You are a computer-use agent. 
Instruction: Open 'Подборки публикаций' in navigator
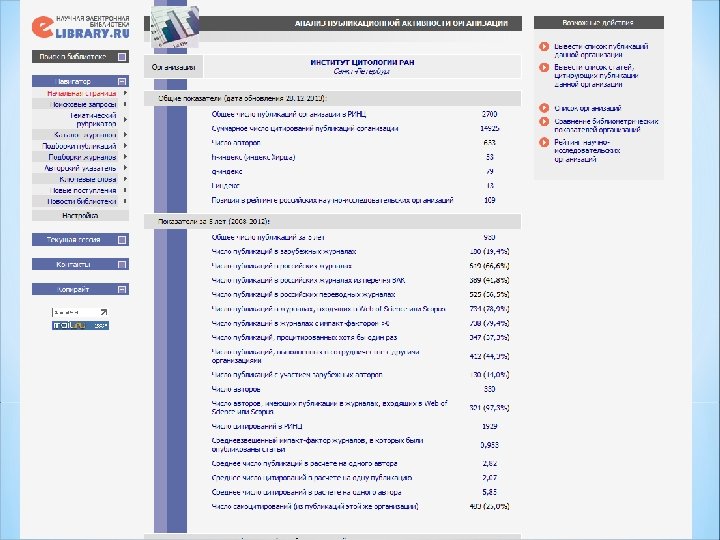tap(79, 146)
